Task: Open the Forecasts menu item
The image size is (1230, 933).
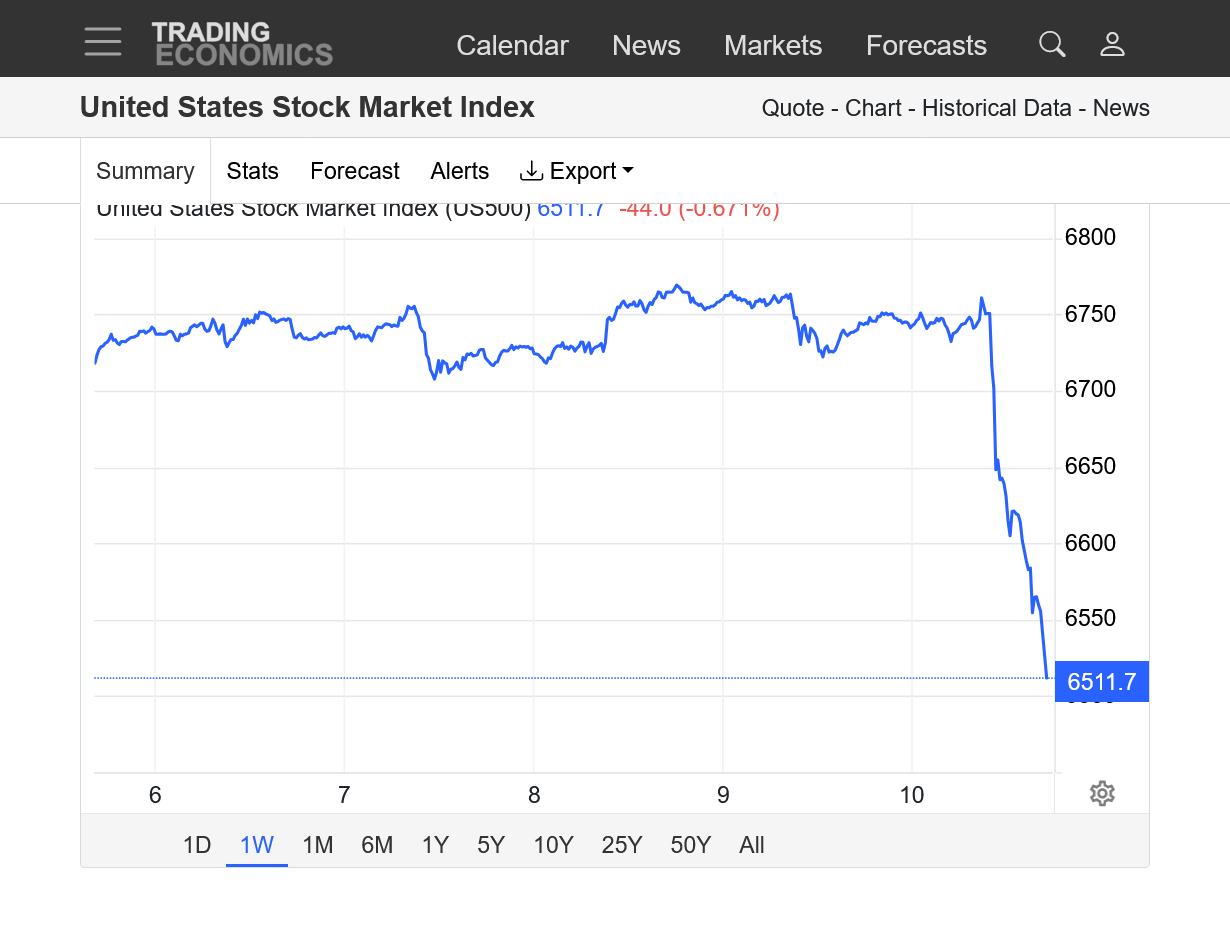Action: [926, 46]
